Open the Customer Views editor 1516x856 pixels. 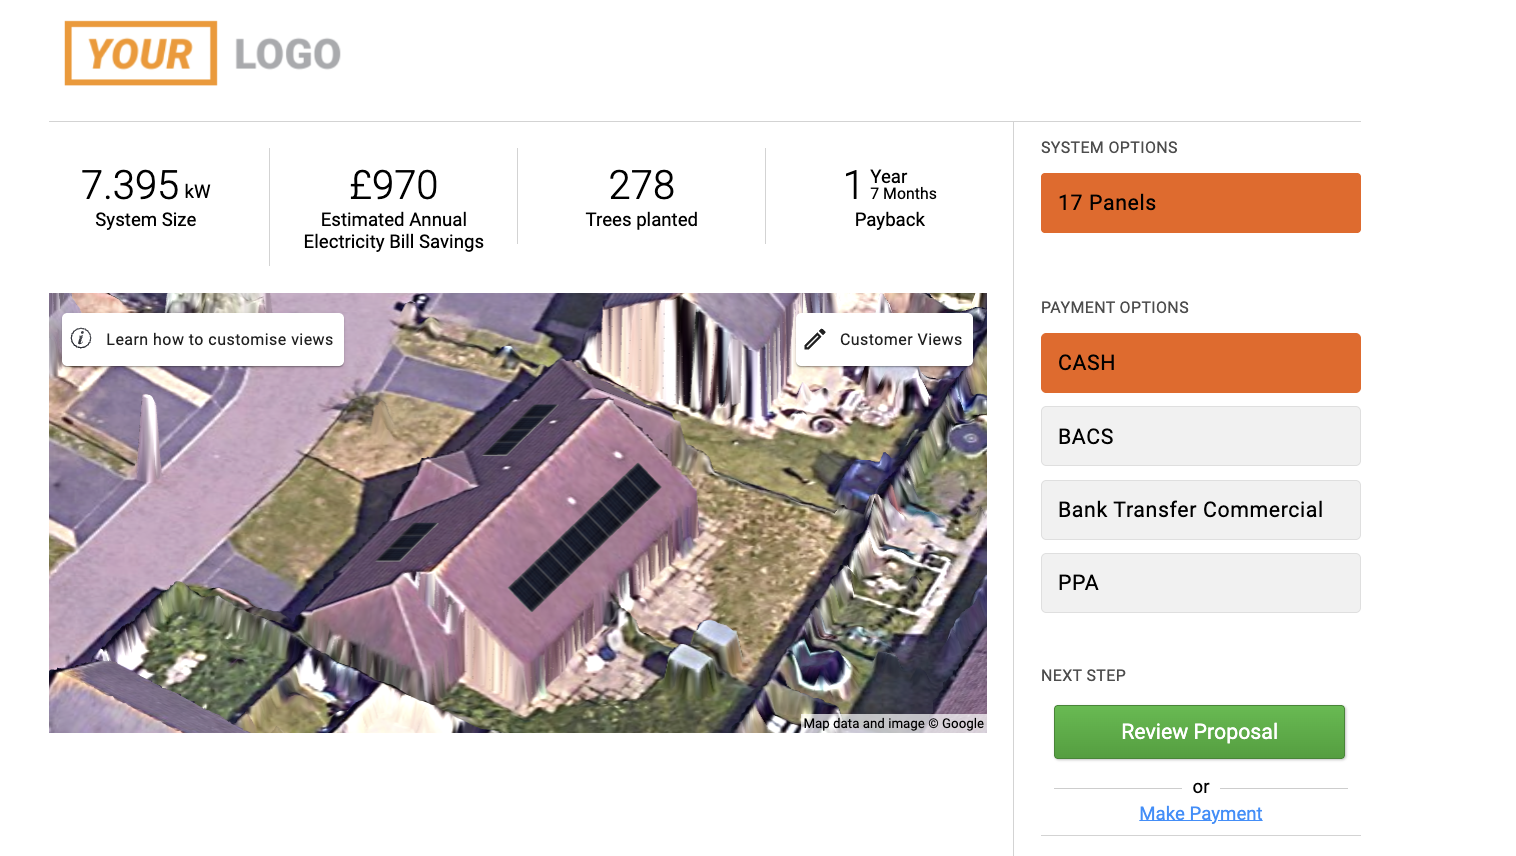tap(884, 339)
